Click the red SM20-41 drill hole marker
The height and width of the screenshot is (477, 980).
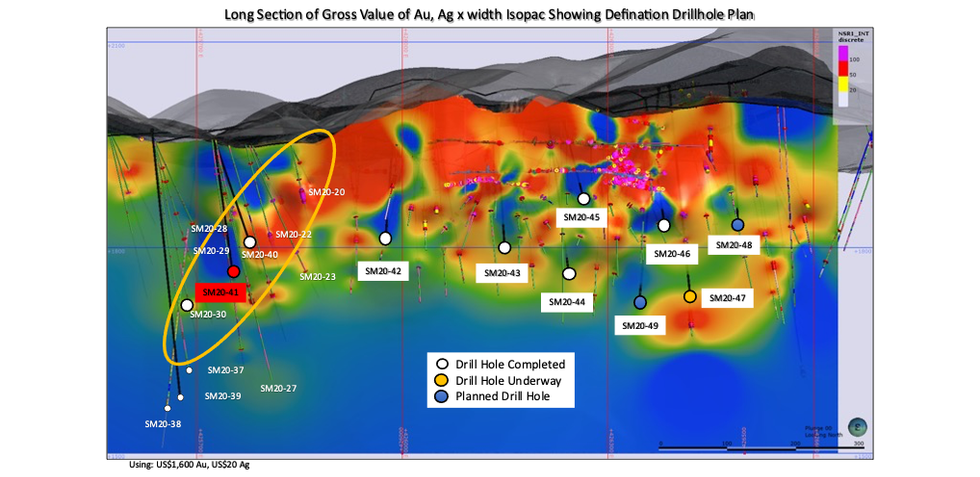pos(233,271)
